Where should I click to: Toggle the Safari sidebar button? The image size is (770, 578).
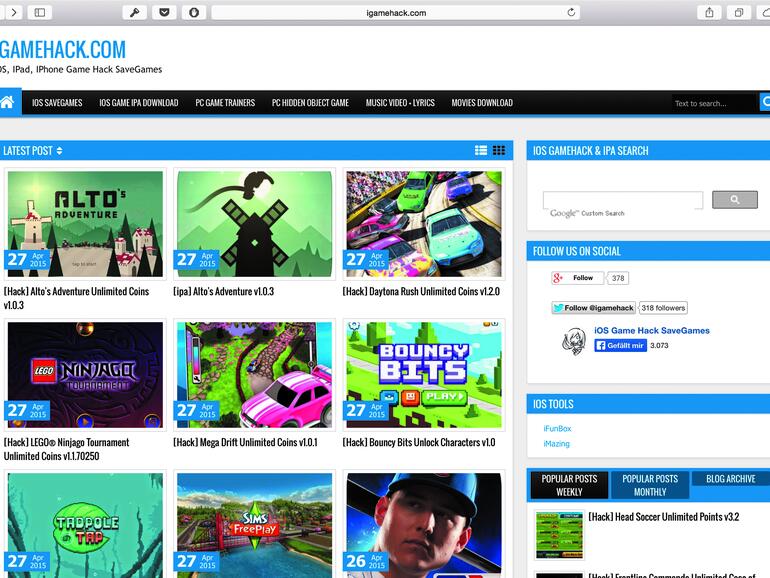[x=40, y=12]
